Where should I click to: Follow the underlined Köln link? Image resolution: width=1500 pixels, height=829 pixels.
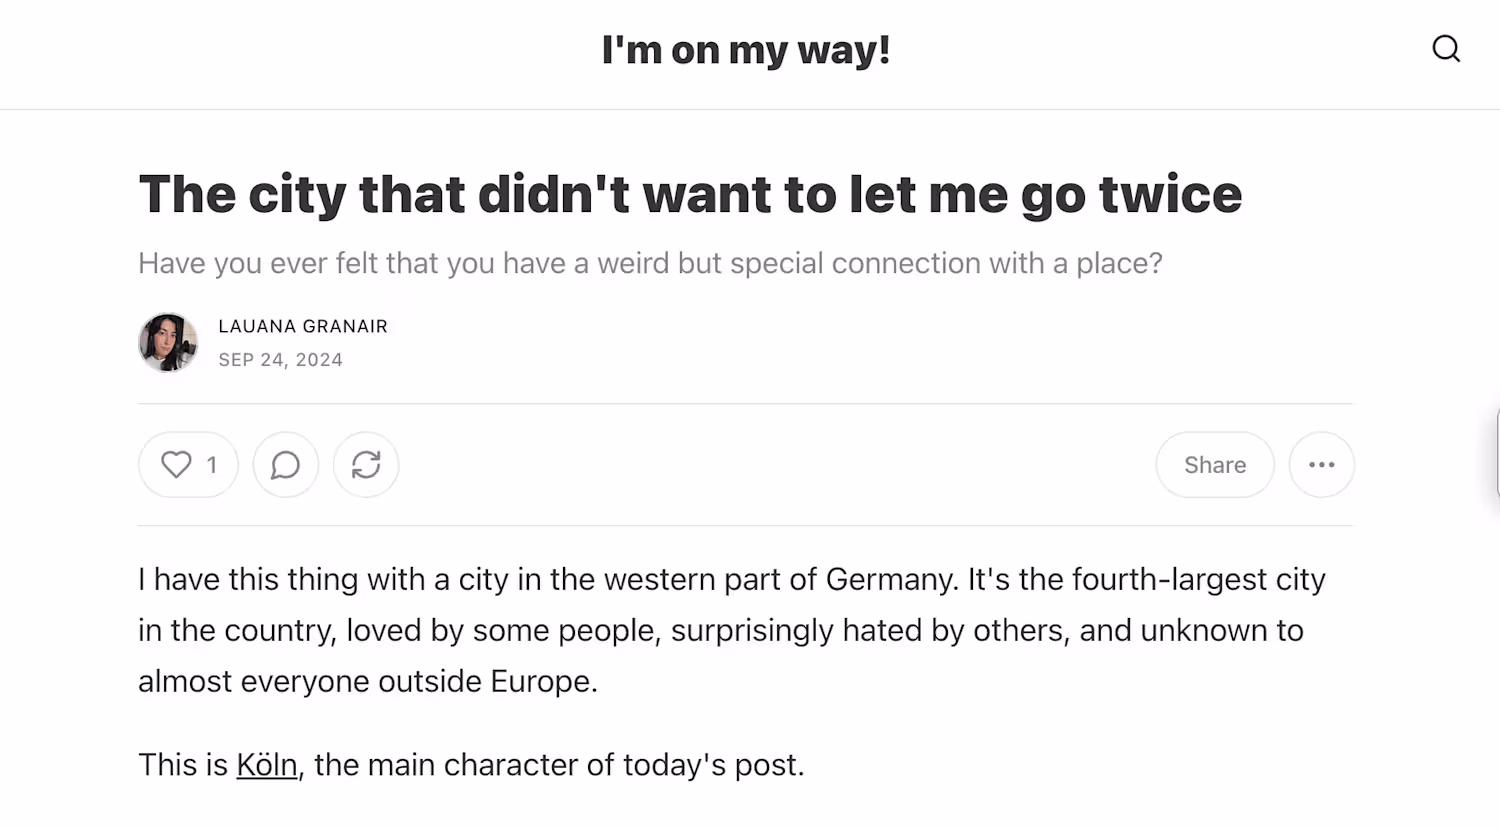coord(267,765)
